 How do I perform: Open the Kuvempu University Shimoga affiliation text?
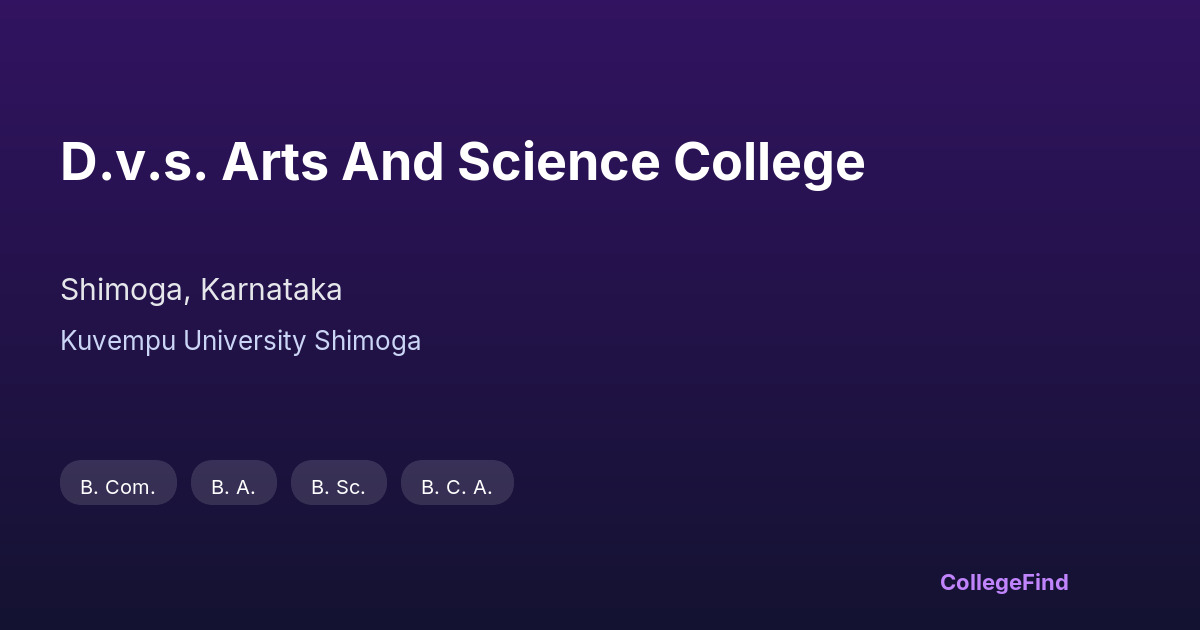pyautogui.click(x=240, y=341)
